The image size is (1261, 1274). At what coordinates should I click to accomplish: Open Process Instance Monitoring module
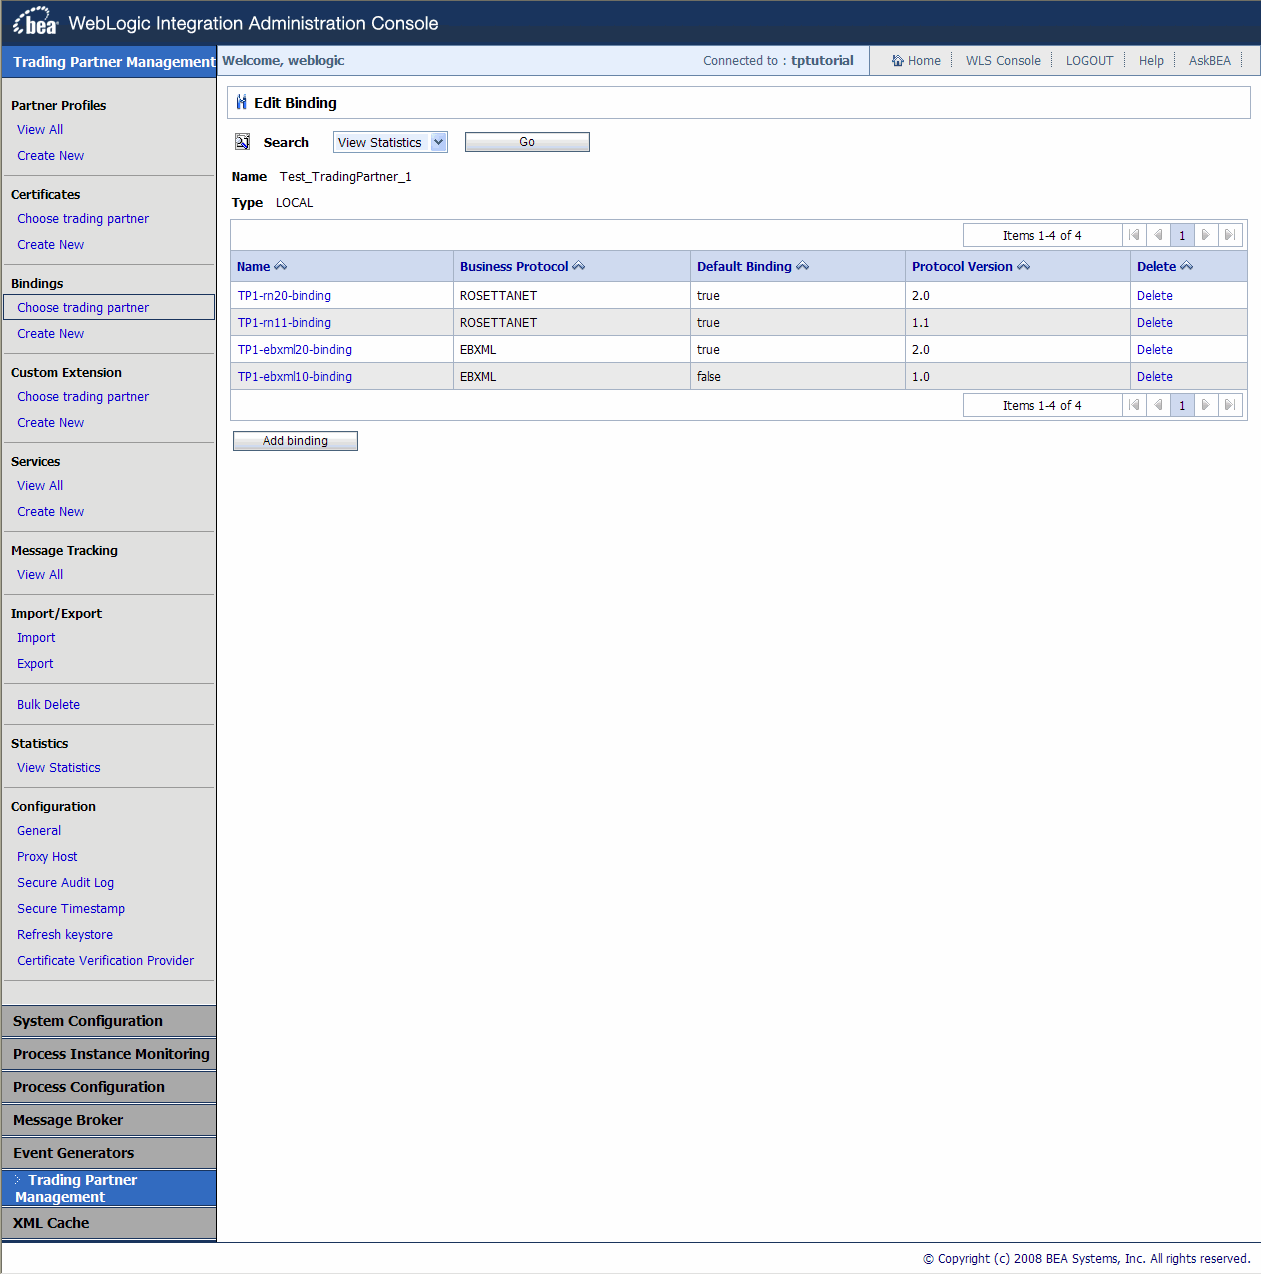pos(109,1054)
